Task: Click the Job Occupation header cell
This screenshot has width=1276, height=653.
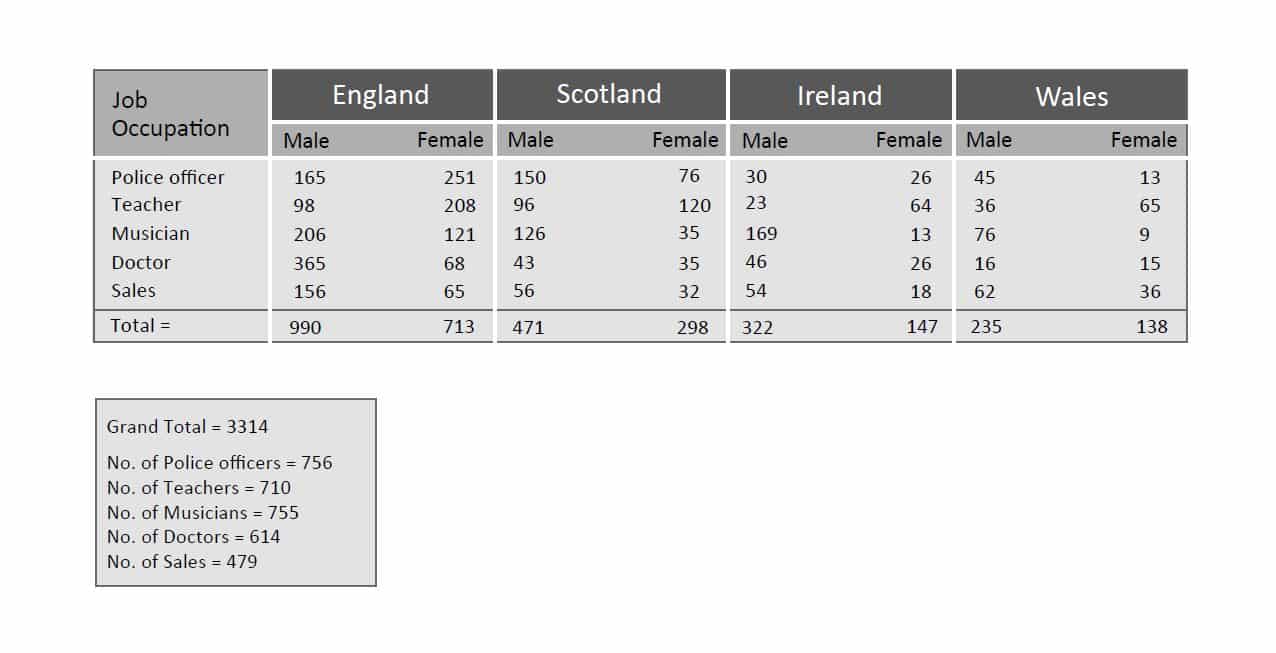Action: (171, 114)
